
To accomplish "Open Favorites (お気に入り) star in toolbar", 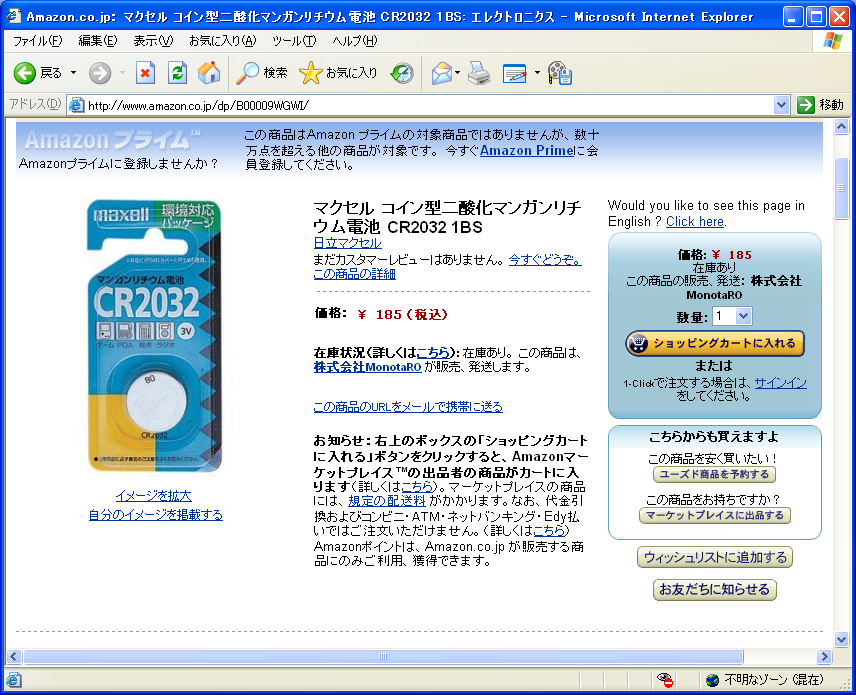I will tap(338, 73).
